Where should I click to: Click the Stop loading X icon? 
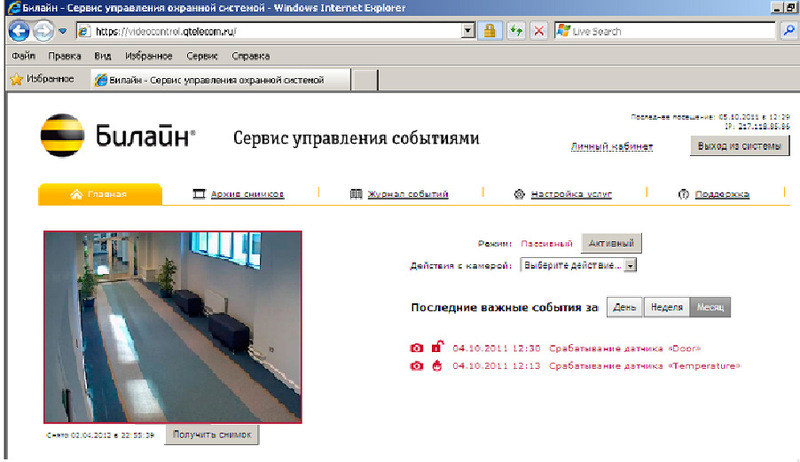539,32
